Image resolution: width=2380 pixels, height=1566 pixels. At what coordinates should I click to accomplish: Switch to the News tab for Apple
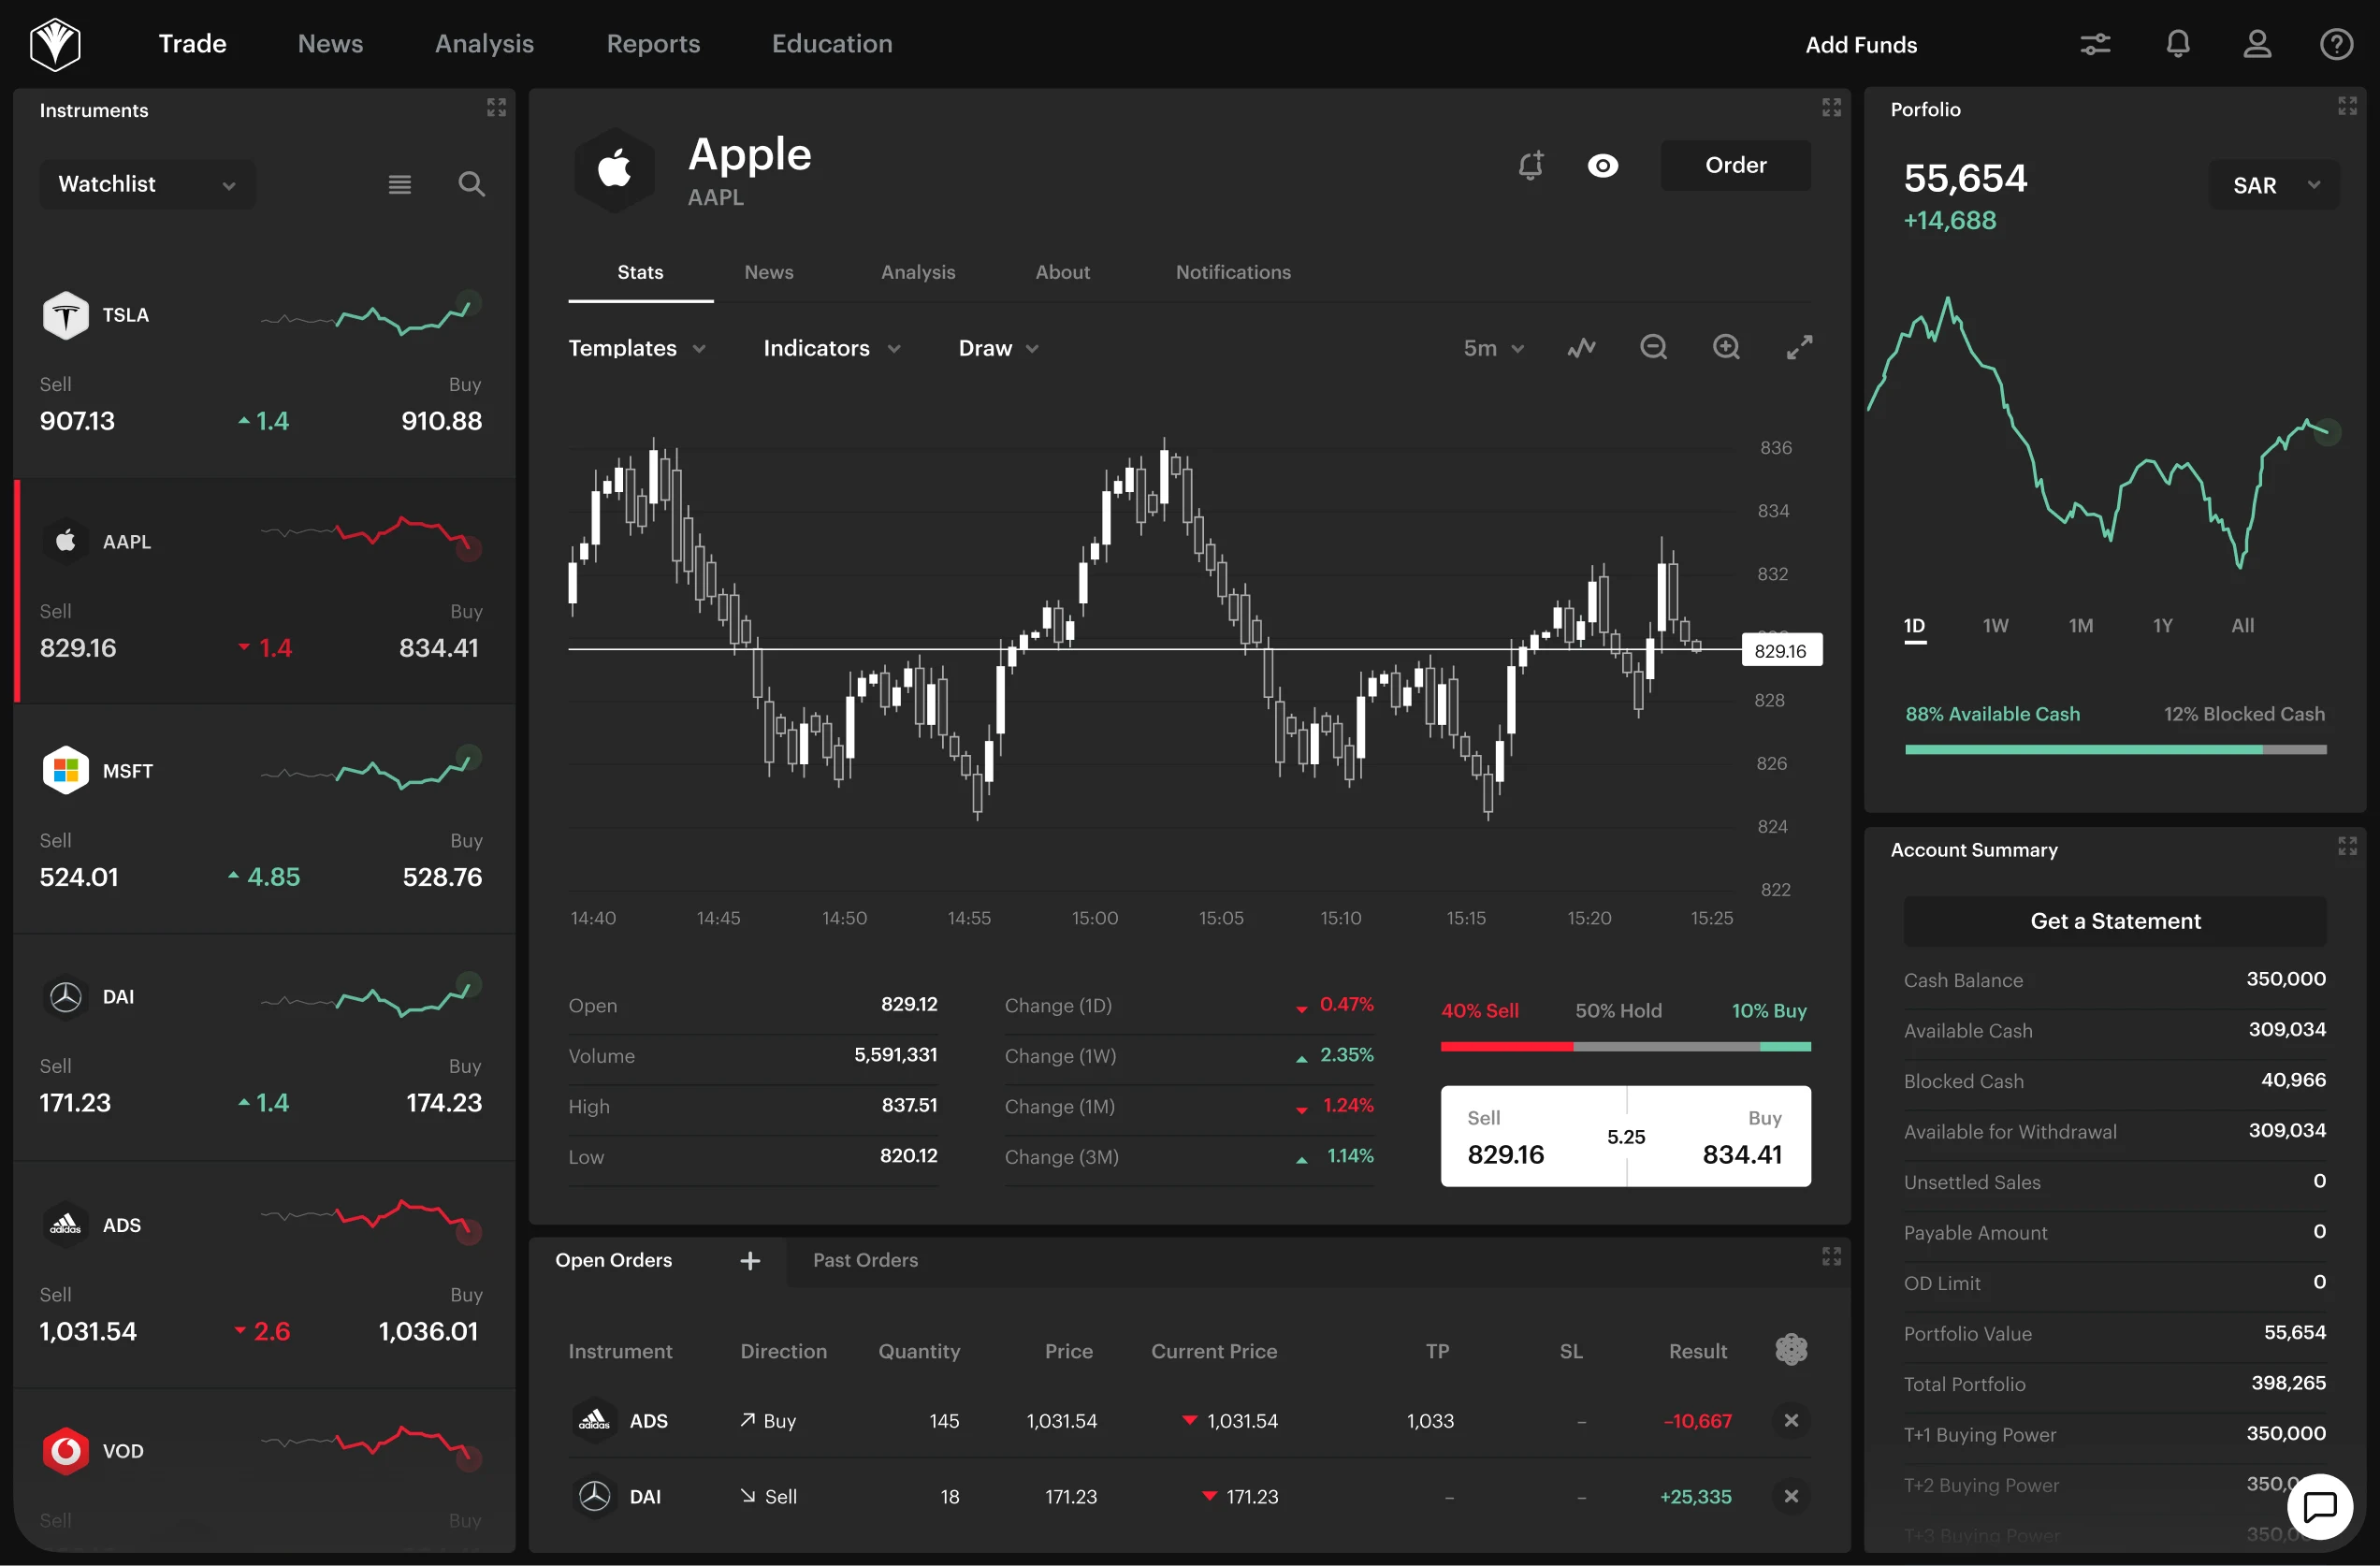coord(768,271)
